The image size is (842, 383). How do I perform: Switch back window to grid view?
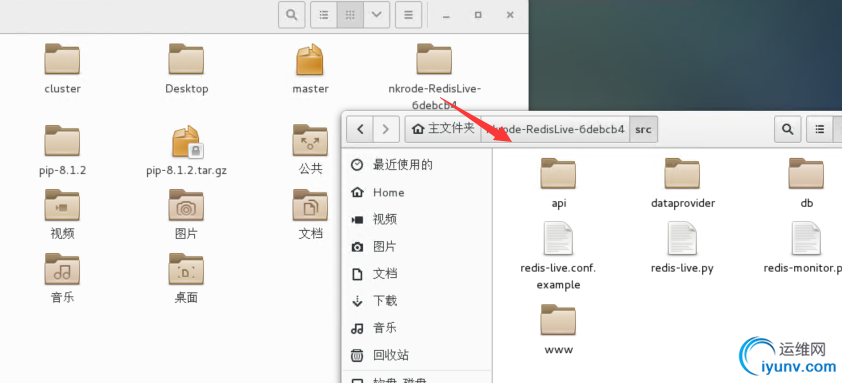coord(350,15)
